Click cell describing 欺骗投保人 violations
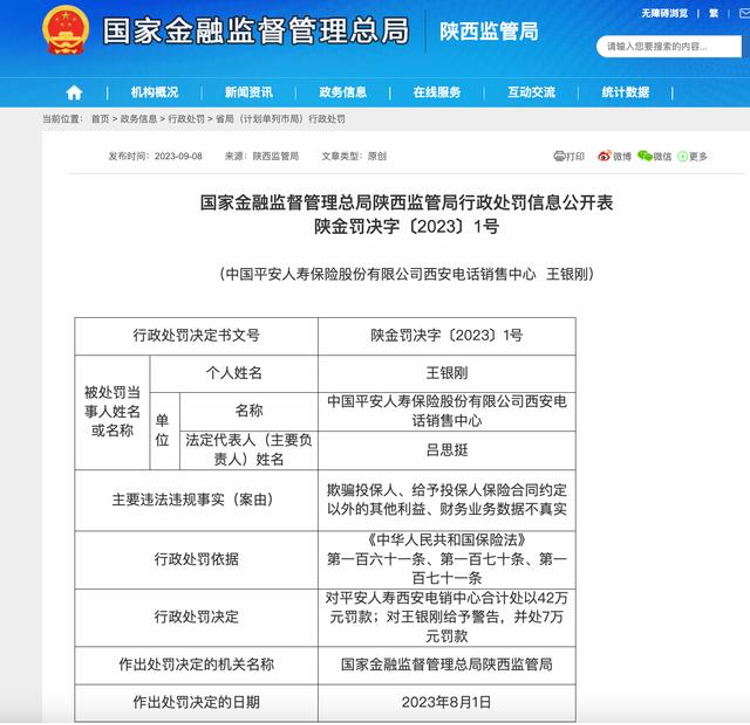750x725 pixels. pos(446,500)
